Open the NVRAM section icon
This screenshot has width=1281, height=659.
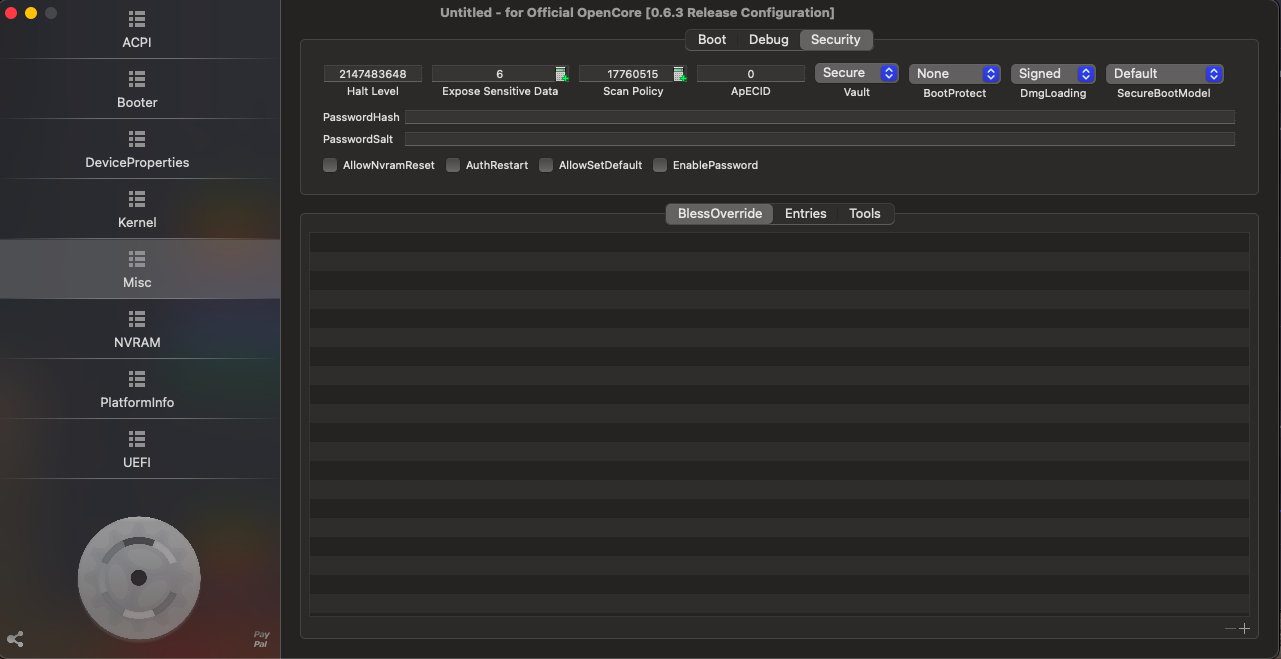click(x=137, y=319)
